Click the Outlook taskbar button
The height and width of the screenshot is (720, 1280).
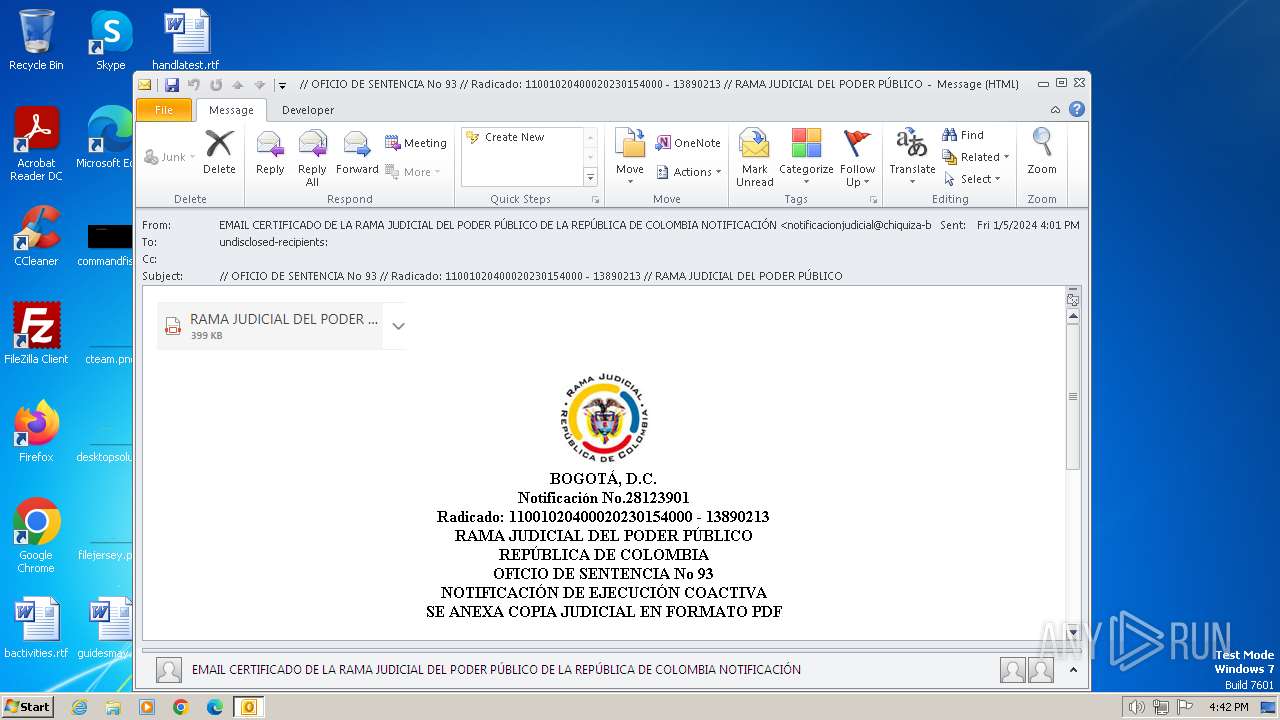249,707
